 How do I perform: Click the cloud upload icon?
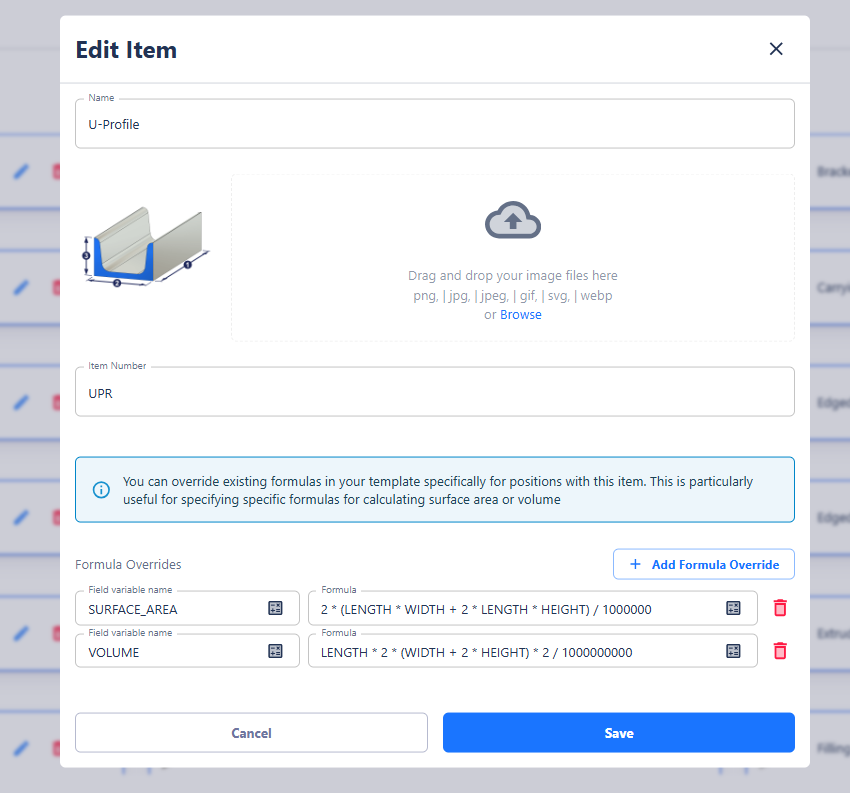(x=512, y=221)
